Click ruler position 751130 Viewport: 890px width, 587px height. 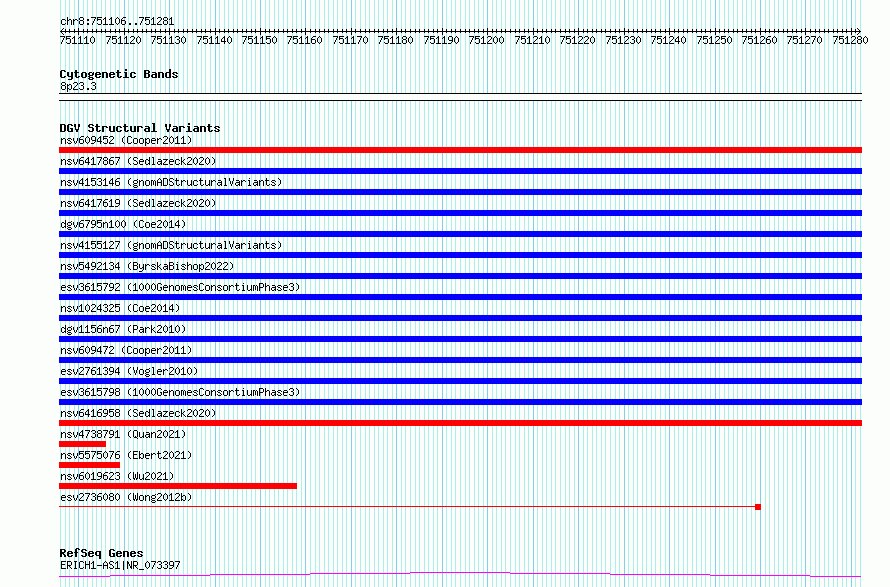tap(169, 40)
